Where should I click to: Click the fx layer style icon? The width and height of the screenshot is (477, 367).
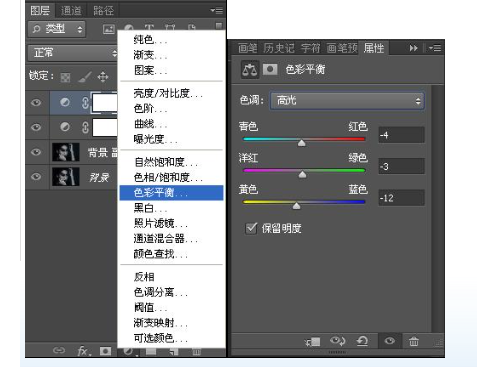point(83,351)
